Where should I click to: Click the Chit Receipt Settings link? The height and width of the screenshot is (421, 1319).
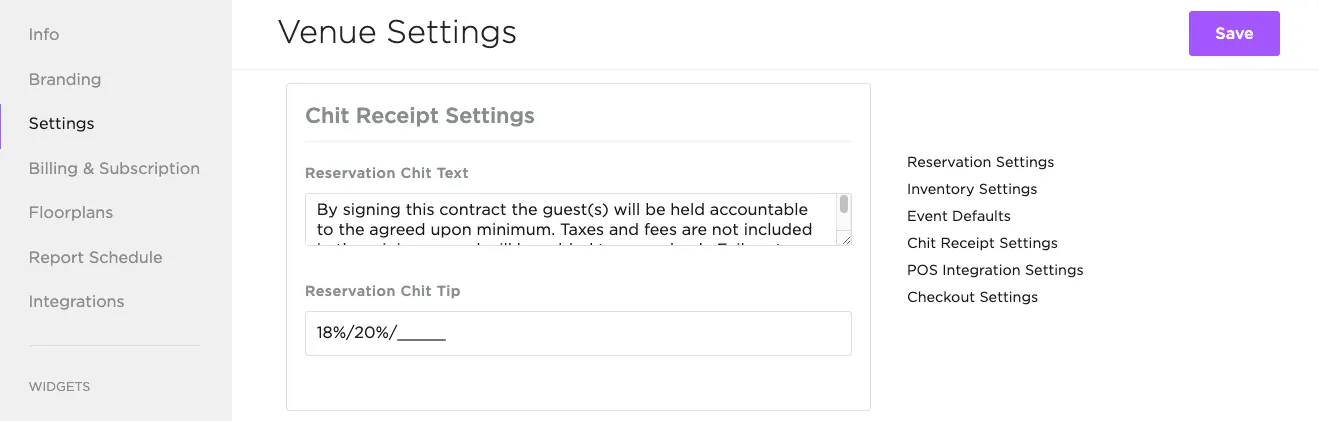click(982, 243)
